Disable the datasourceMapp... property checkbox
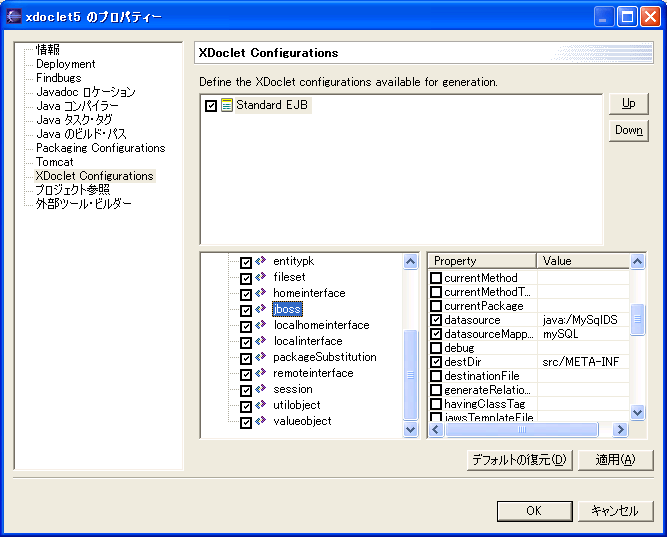 pos(436,334)
